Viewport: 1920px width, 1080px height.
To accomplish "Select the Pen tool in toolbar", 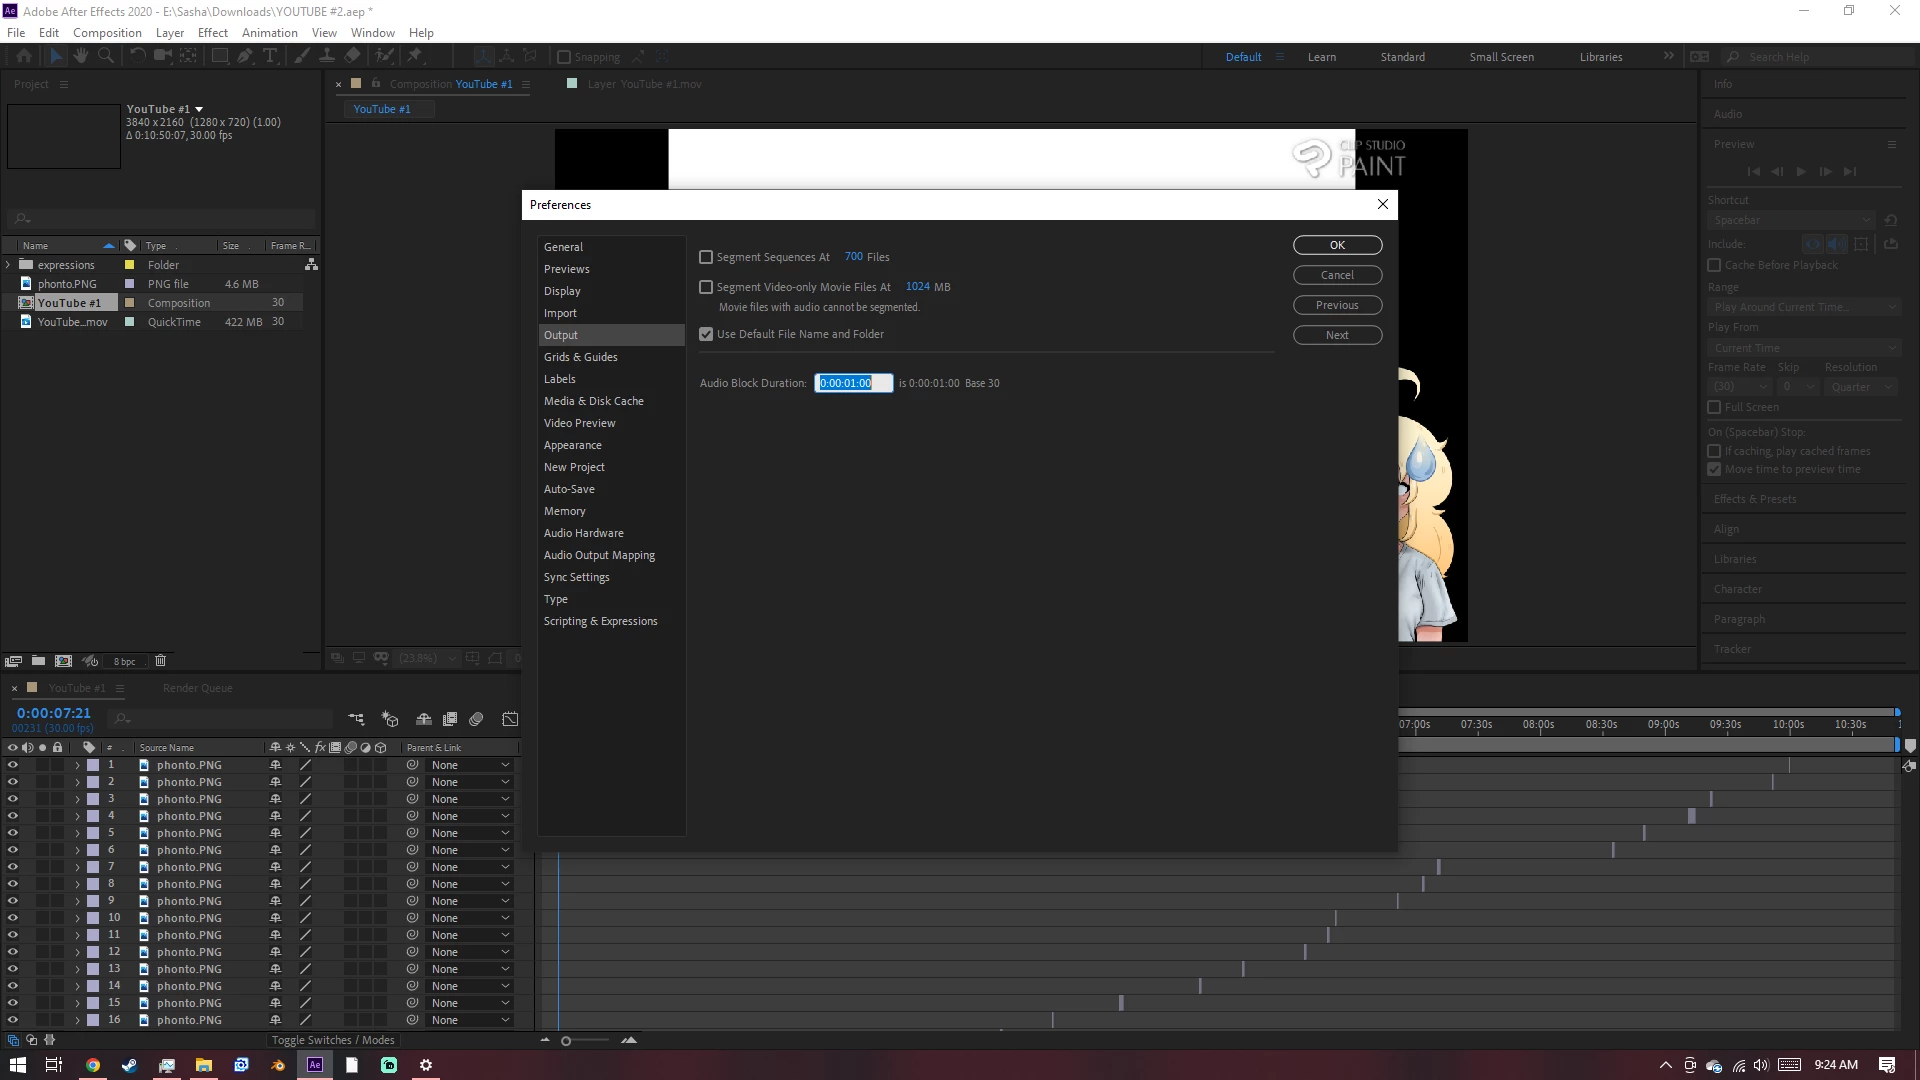I will point(245,56).
